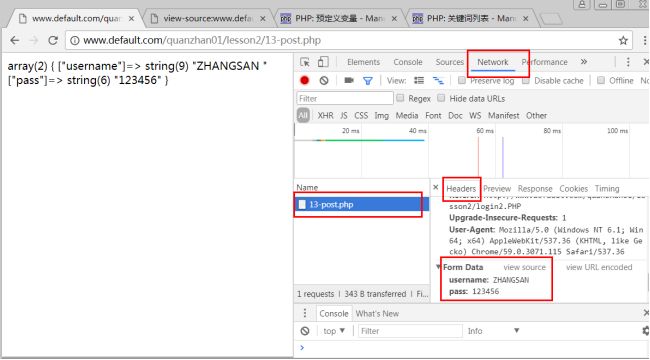
Task: Tick the Offline checkbox
Action: tap(601, 80)
